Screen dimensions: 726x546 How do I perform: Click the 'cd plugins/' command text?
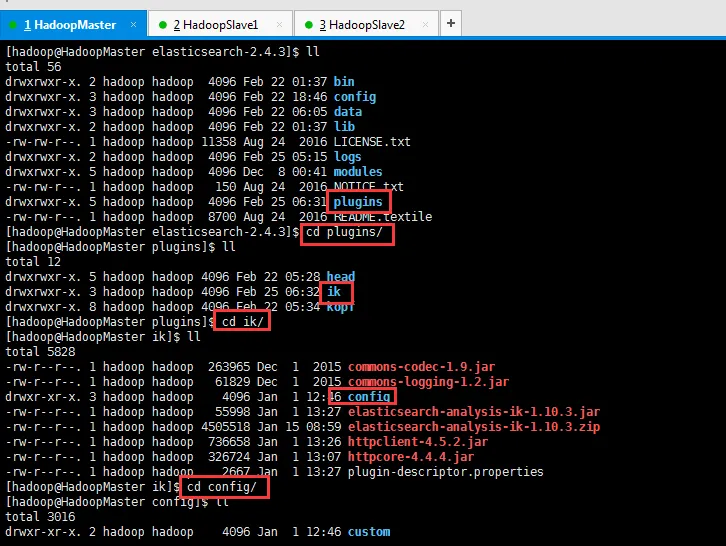coord(344,232)
